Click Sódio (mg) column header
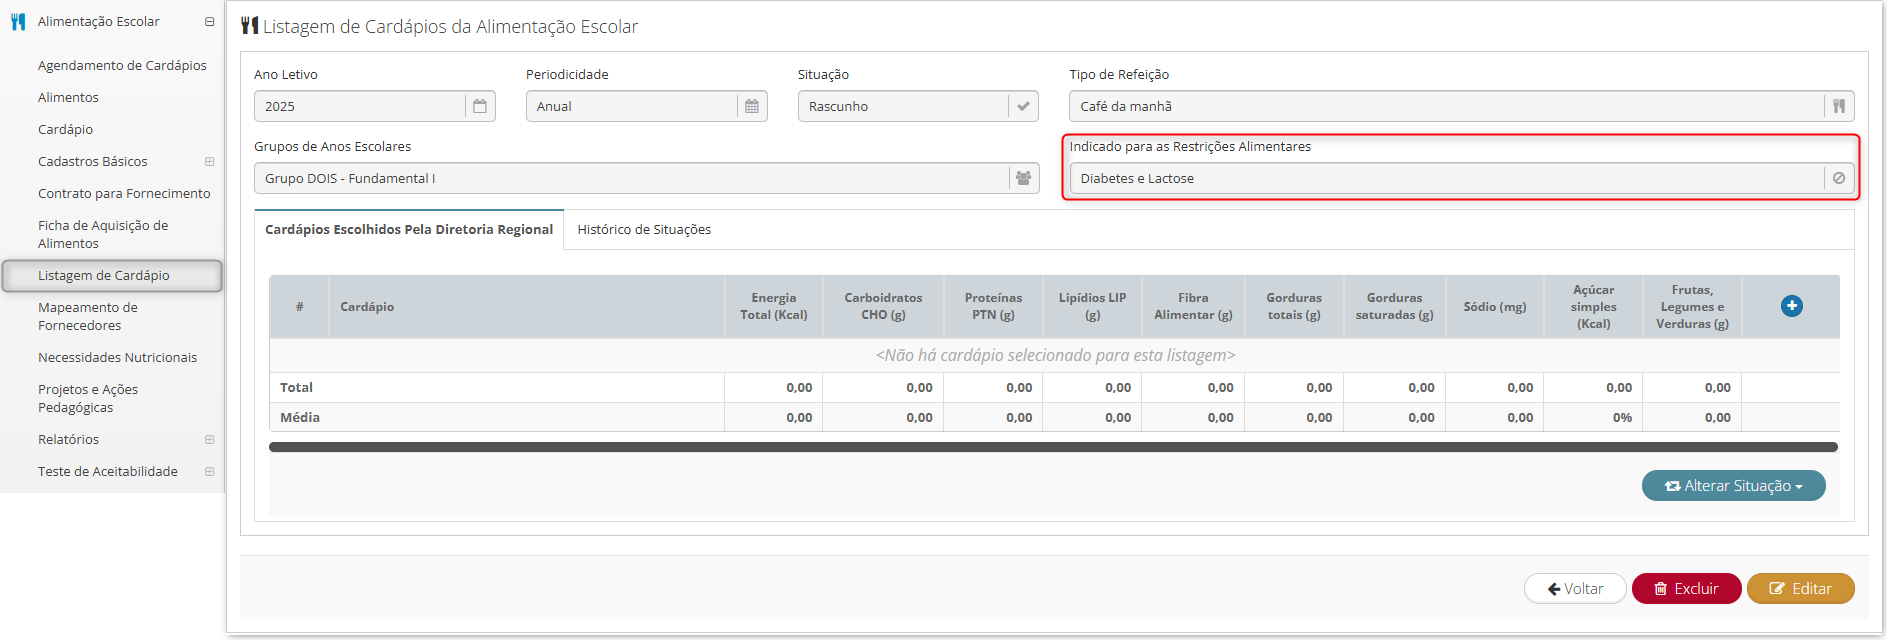 point(1494,306)
